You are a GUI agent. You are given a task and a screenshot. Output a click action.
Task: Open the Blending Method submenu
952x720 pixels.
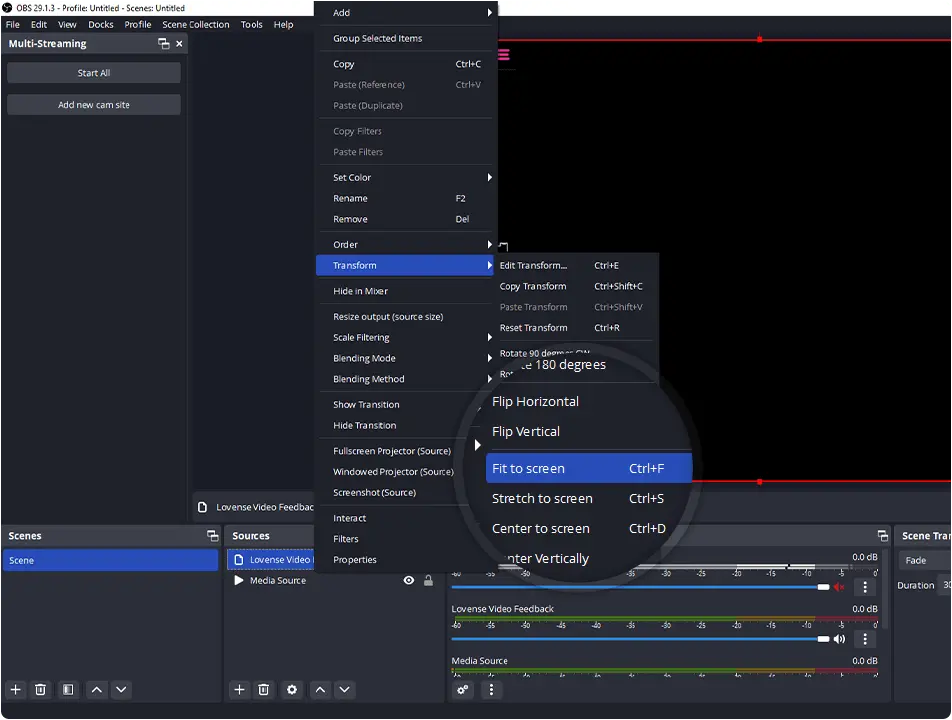(404, 379)
